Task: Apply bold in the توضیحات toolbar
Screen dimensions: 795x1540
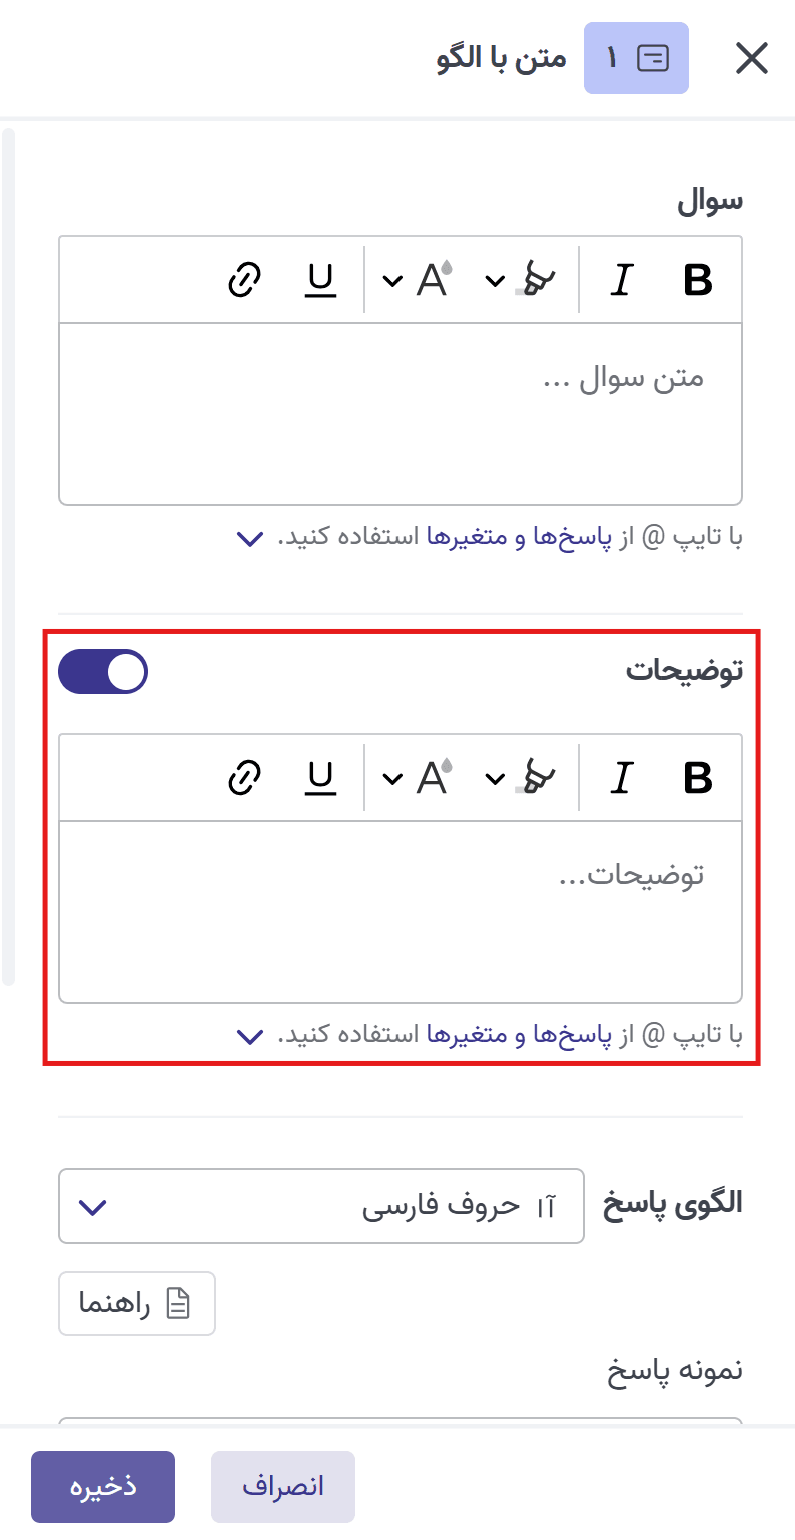Action: tap(698, 777)
